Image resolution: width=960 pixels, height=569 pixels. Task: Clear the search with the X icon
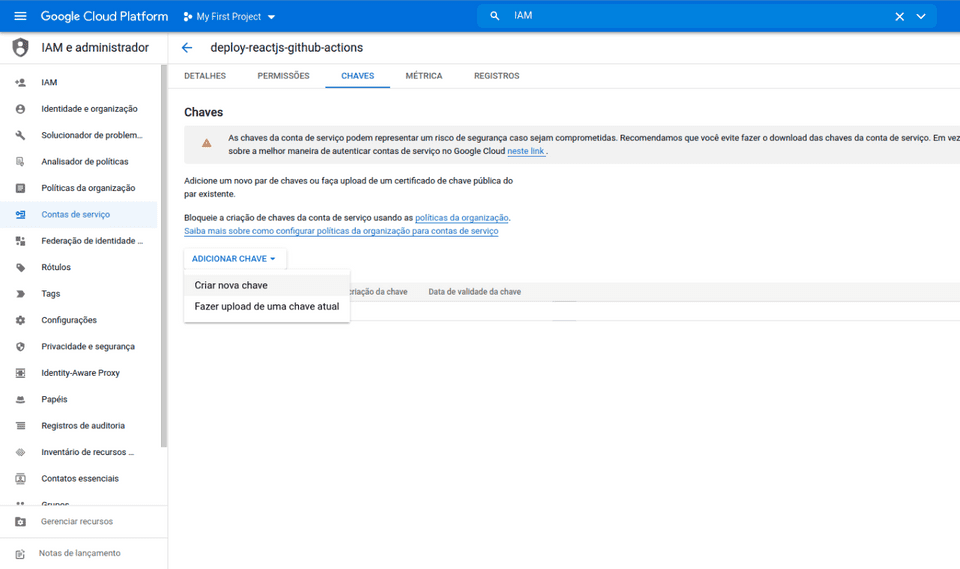tap(899, 16)
